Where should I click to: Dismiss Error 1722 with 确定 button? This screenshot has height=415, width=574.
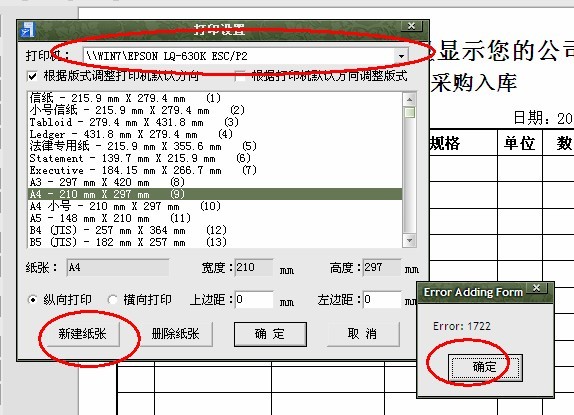point(485,367)
